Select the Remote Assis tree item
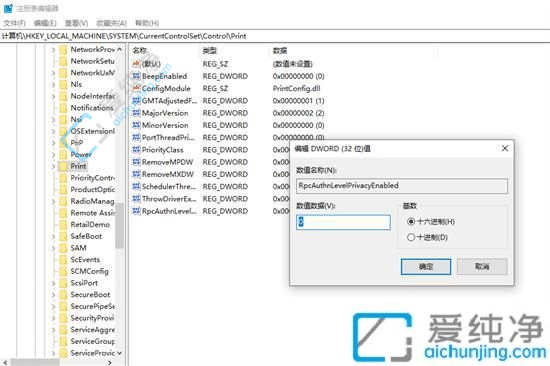 coord(93,213)
